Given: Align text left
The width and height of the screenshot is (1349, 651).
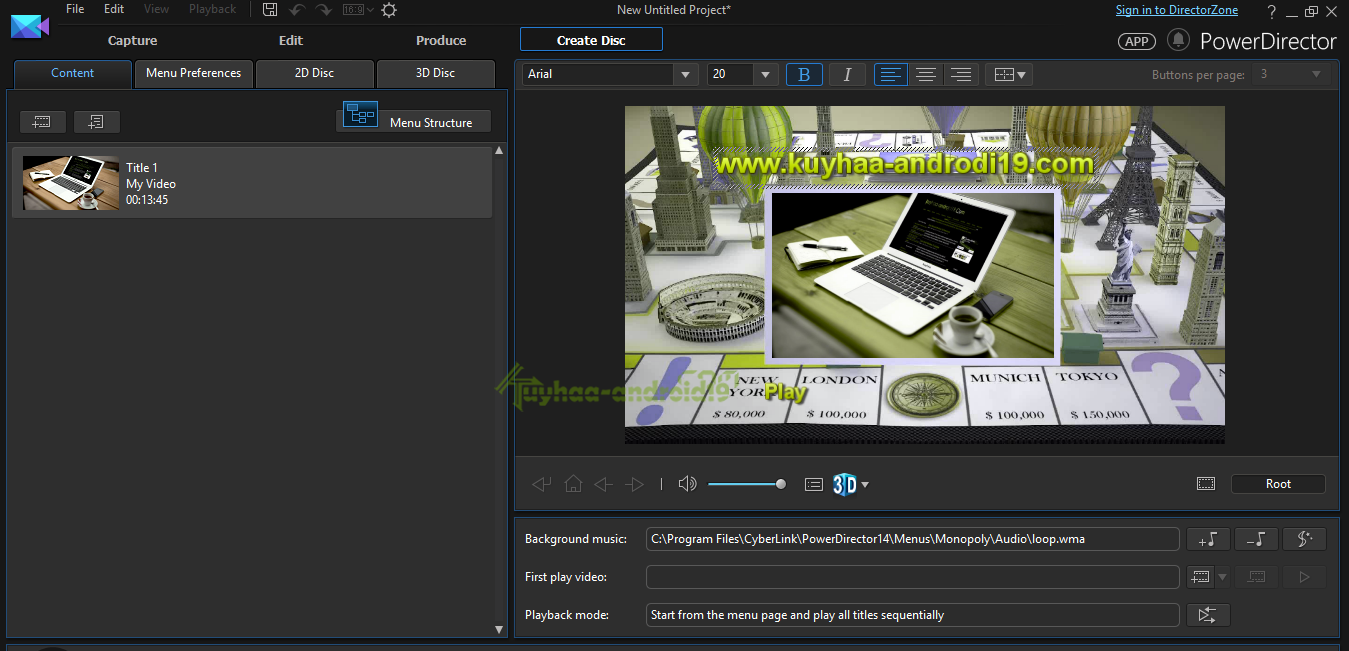Looking at the screenshot, I should [x=891, y=74].
